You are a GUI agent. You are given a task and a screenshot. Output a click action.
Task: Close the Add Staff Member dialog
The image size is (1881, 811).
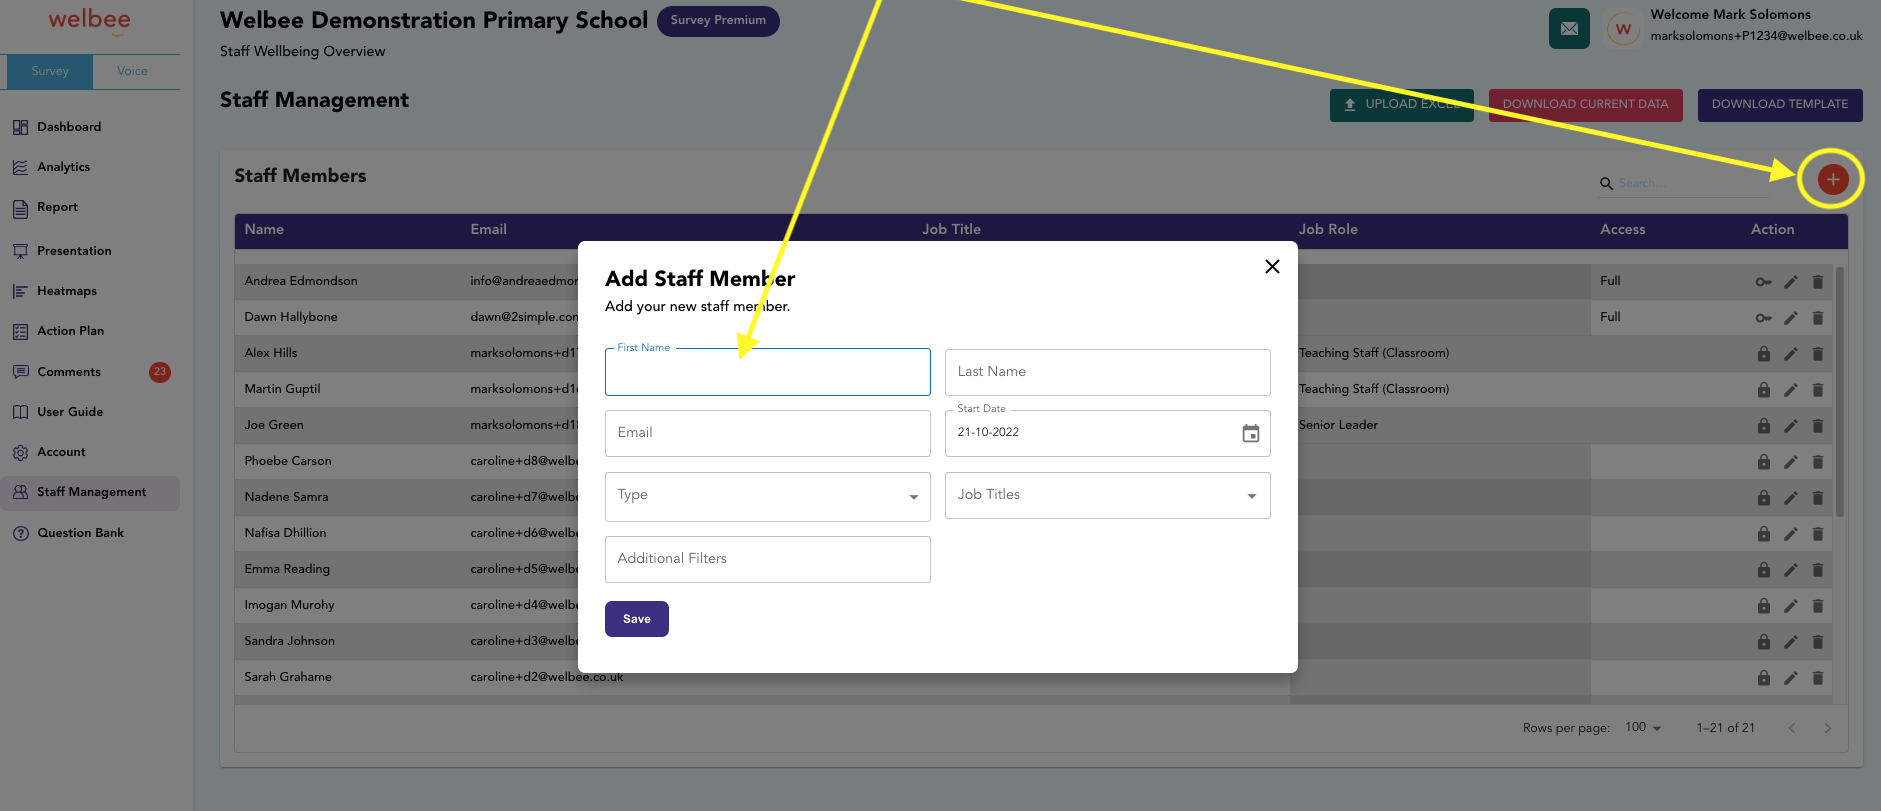click(1272, 266)
